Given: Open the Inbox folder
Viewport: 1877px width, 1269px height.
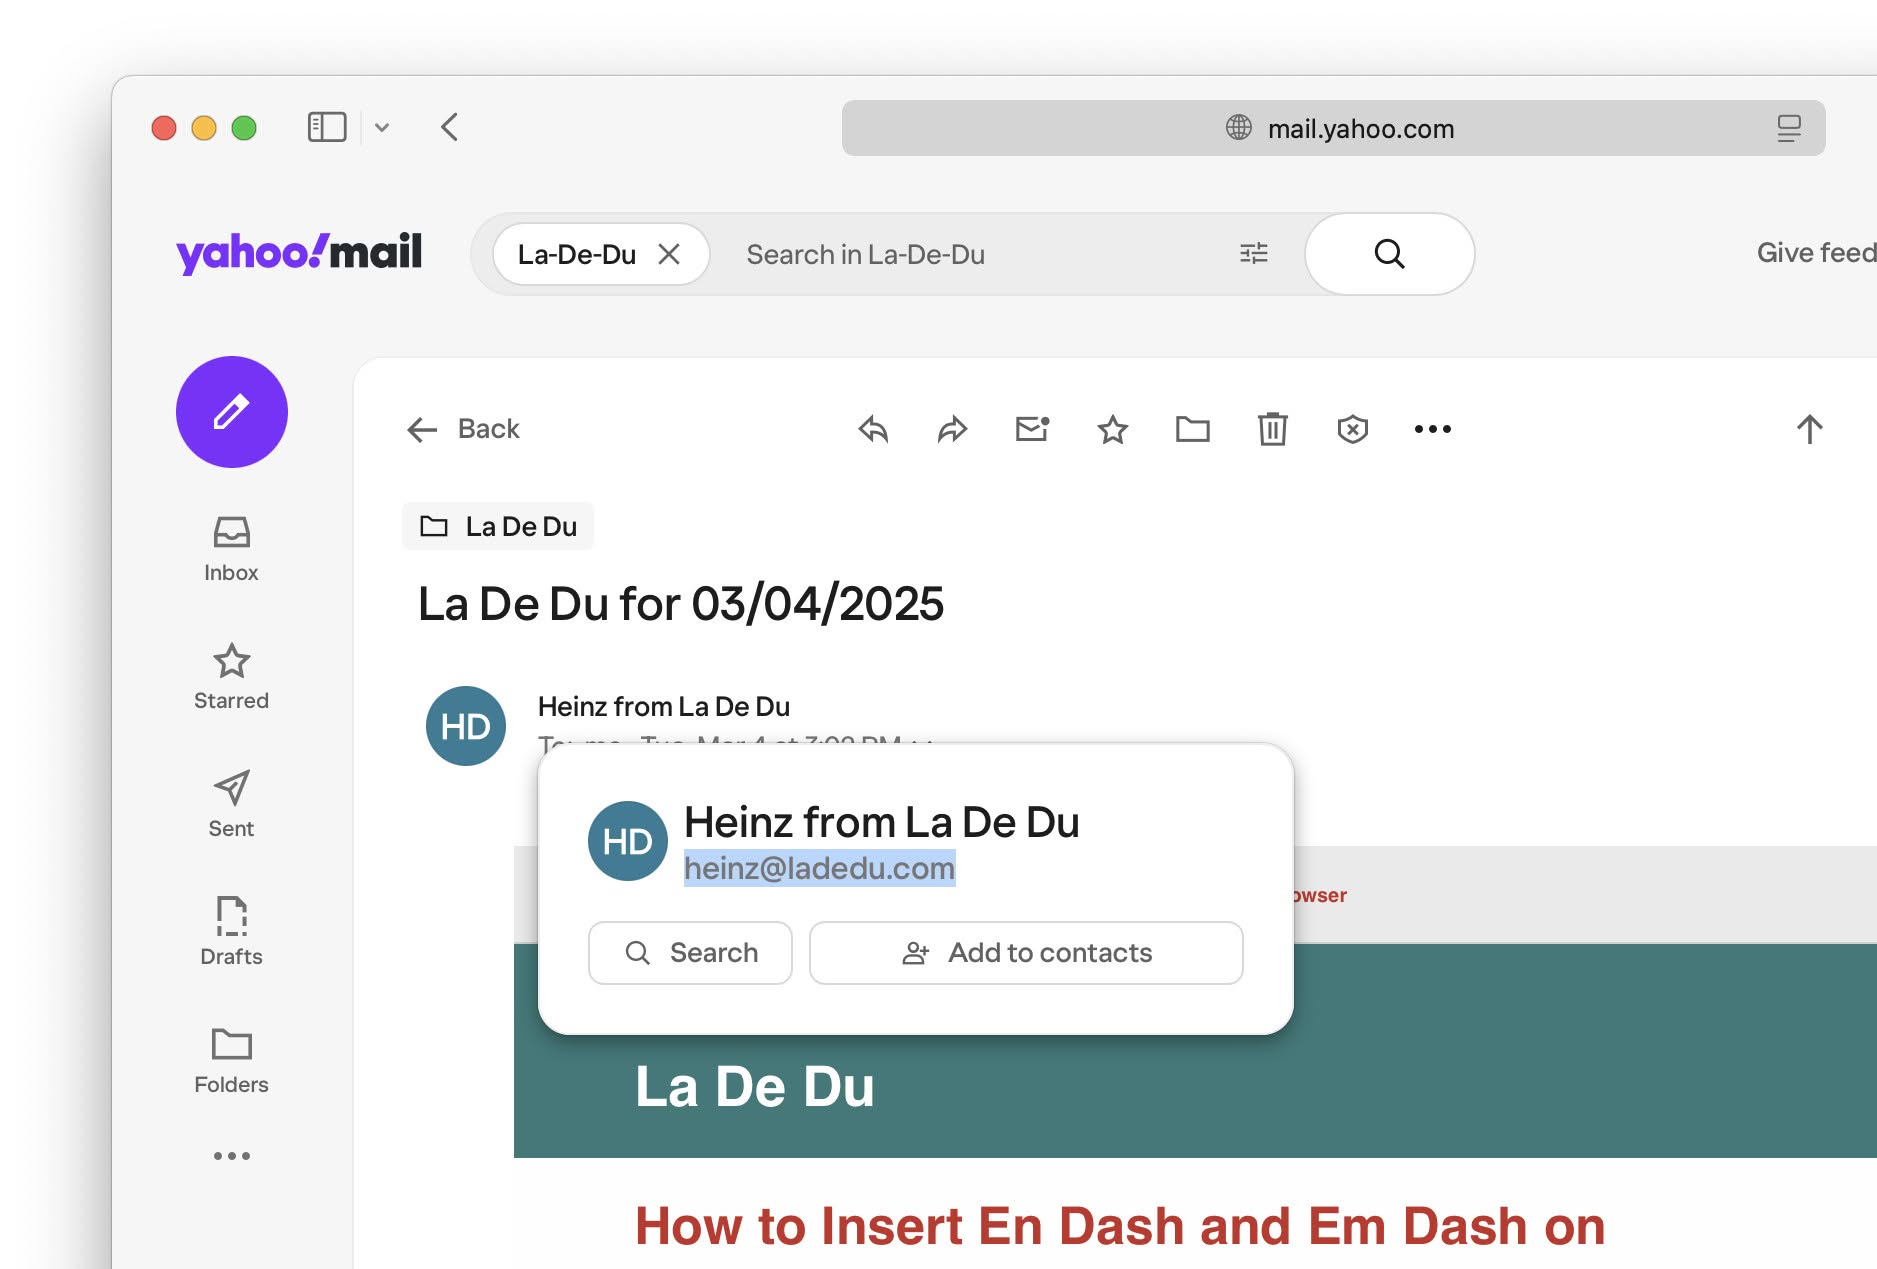Looking at the screenshot, I should click(231, 549).
